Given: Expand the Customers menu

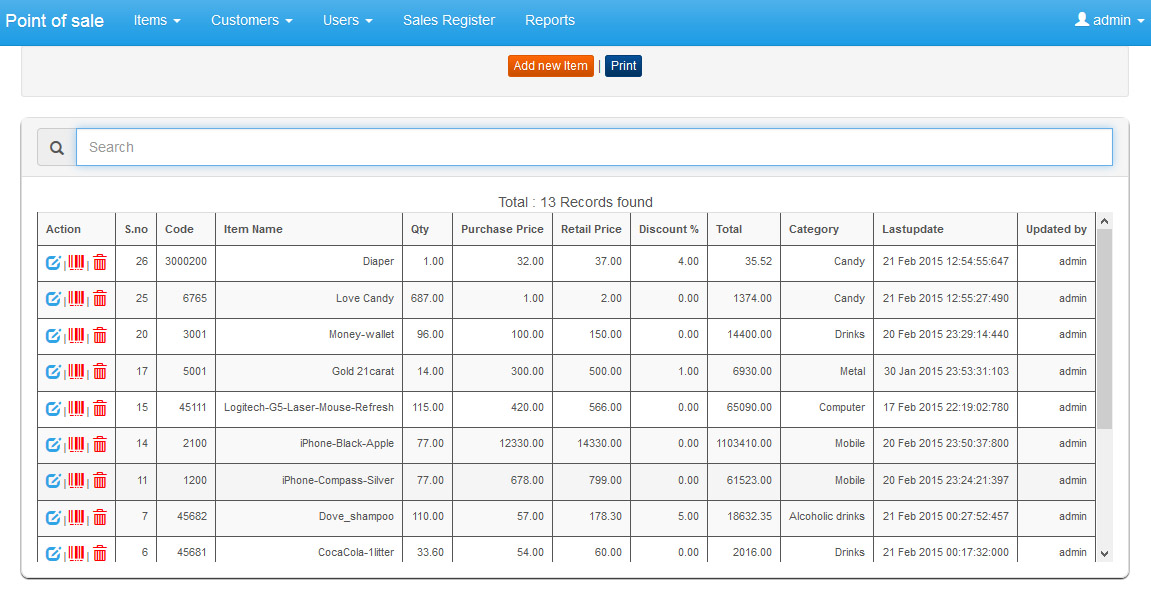Looking at the screenshot, I should [x=252, y=21].
